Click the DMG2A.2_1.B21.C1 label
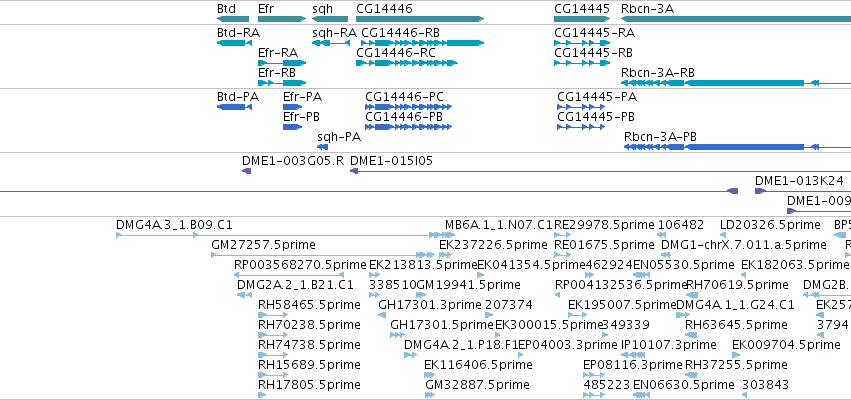This screenshot has height=400, width=851. click(295, 285)
